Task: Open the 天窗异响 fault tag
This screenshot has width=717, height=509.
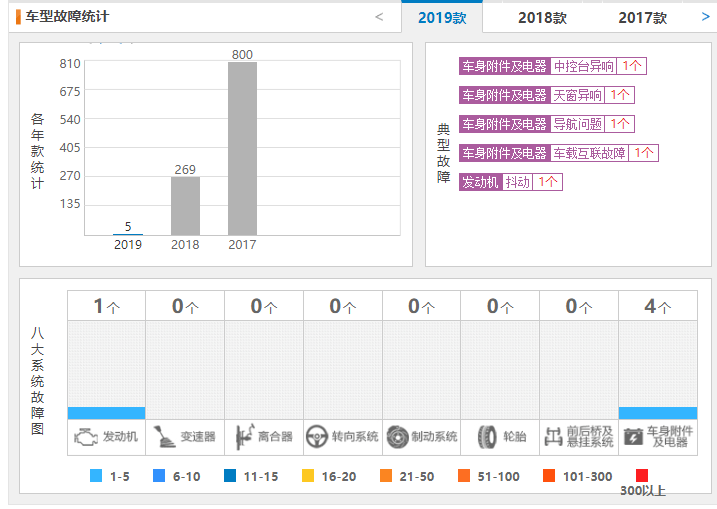Action: 546,95
